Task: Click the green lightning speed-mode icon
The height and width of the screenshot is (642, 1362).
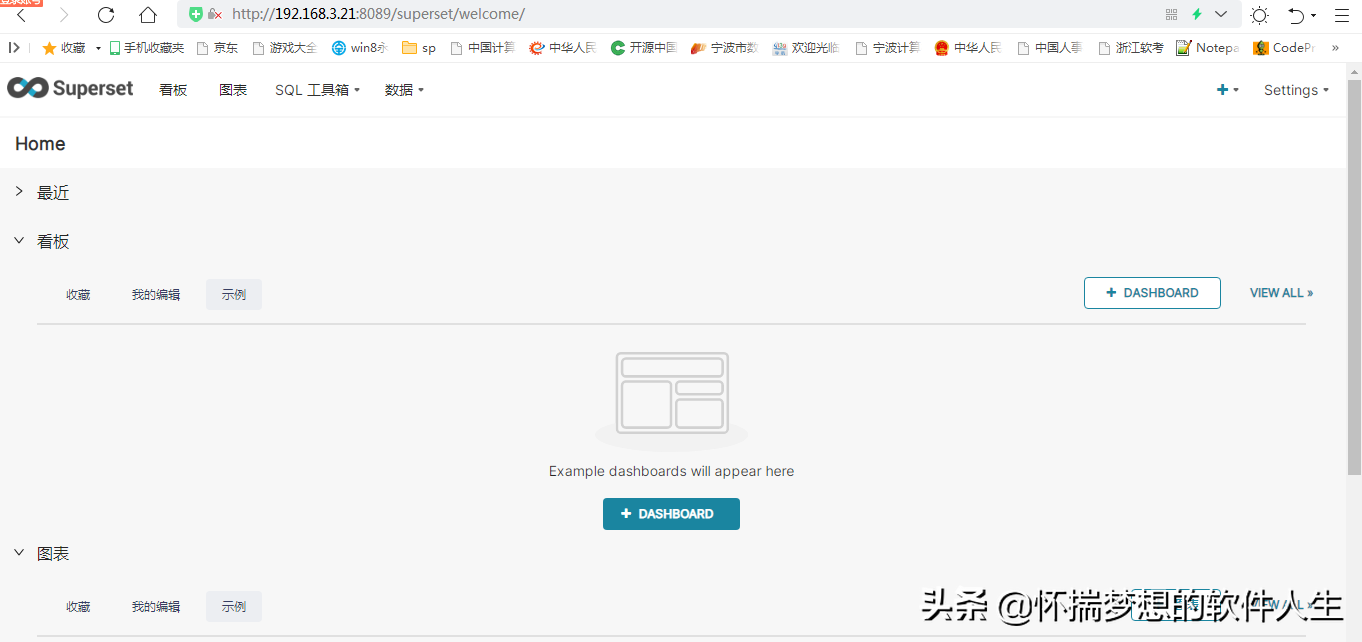Action: click(1197, 14)
